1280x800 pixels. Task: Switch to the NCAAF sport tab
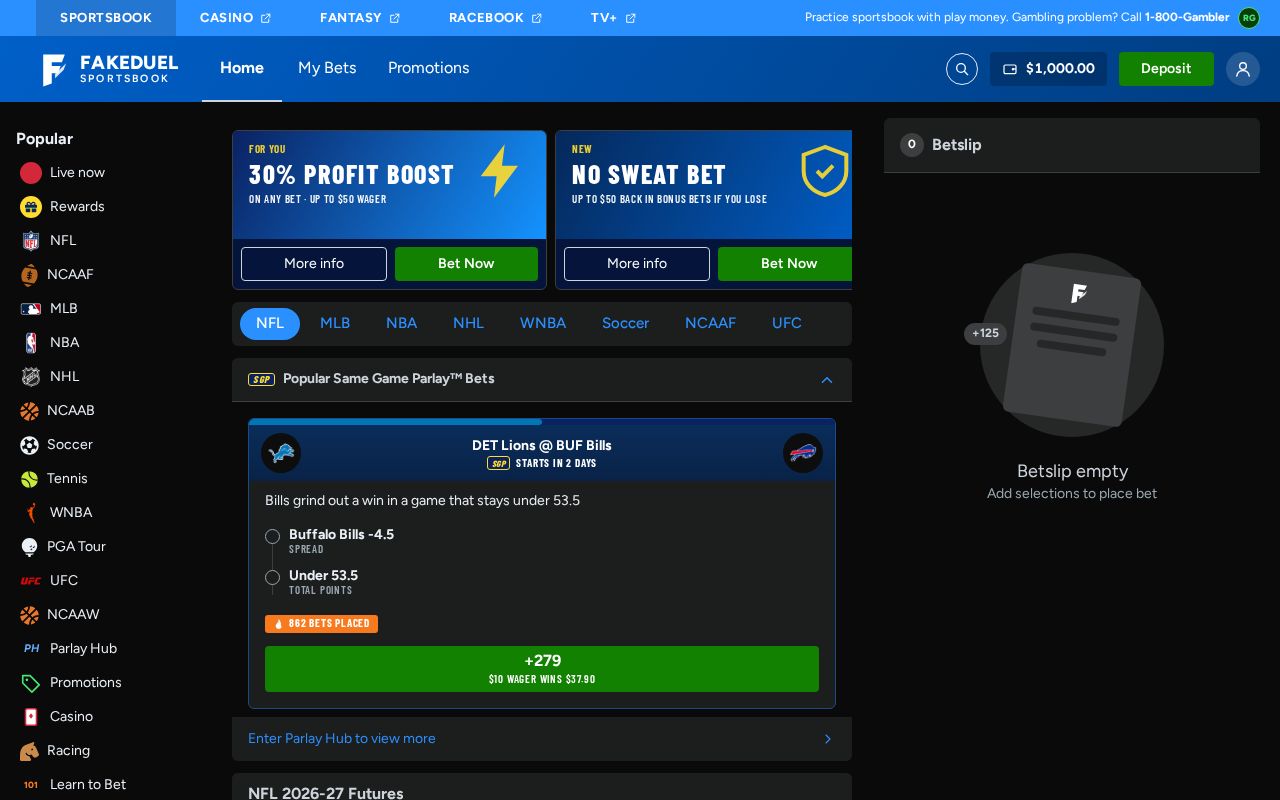pyautogui.click(x=710, y=324)
